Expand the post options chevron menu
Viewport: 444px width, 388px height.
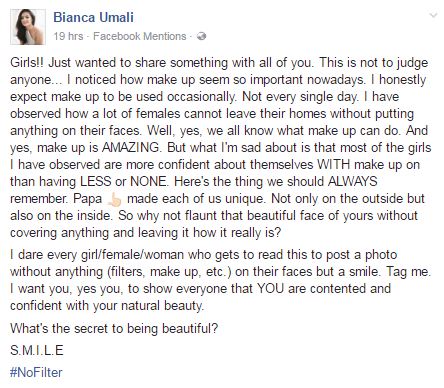pos(433,15)
